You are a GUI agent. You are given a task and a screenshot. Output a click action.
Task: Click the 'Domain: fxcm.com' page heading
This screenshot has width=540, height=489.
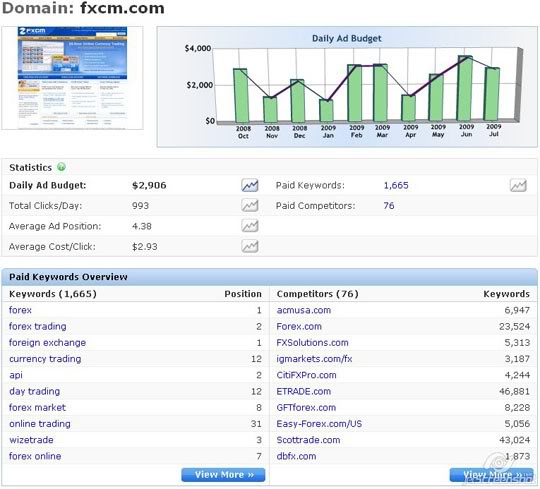(x=83, y=8)
